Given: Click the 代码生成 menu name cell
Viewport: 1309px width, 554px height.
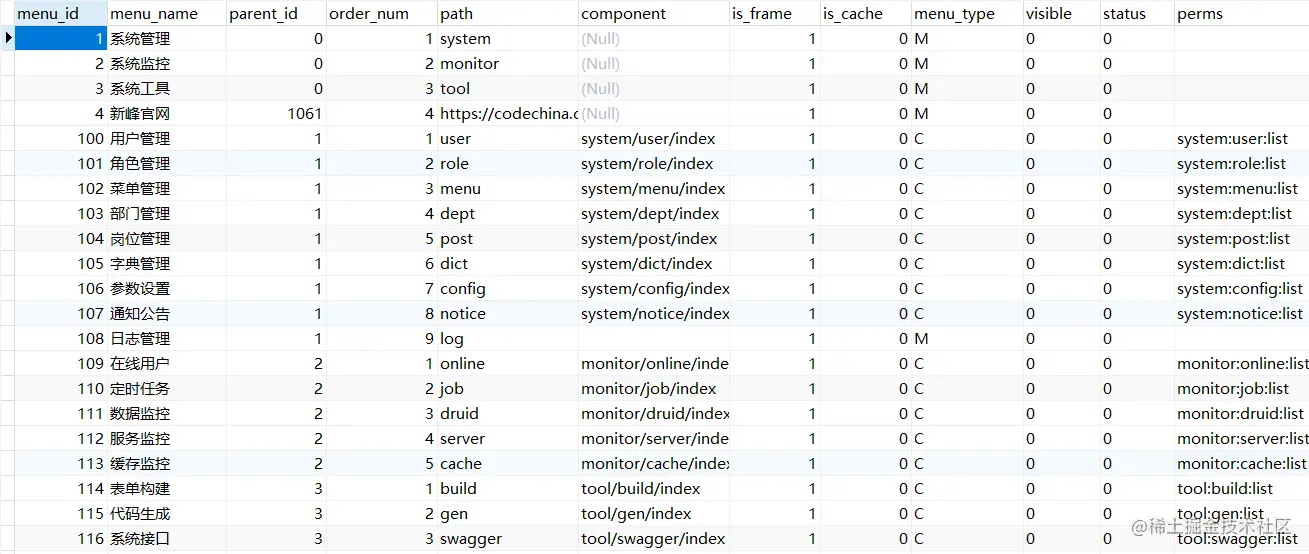Looking at the screenshot, I should pos(140,514).
